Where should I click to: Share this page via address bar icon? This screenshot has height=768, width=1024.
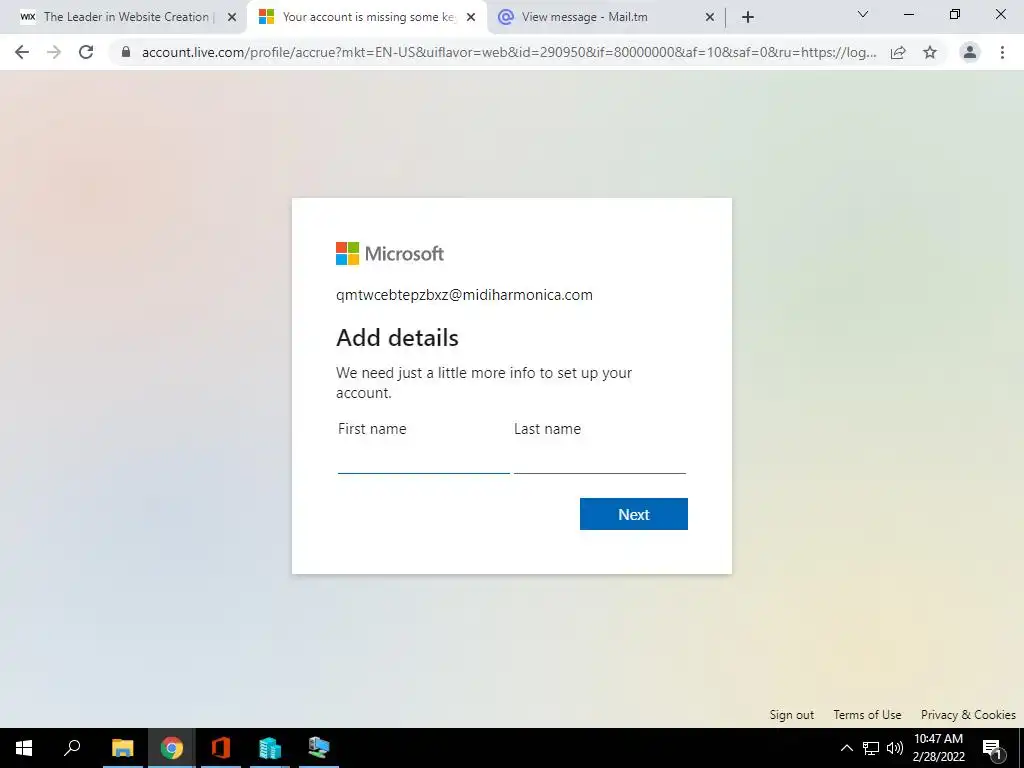tap(898, 52)
